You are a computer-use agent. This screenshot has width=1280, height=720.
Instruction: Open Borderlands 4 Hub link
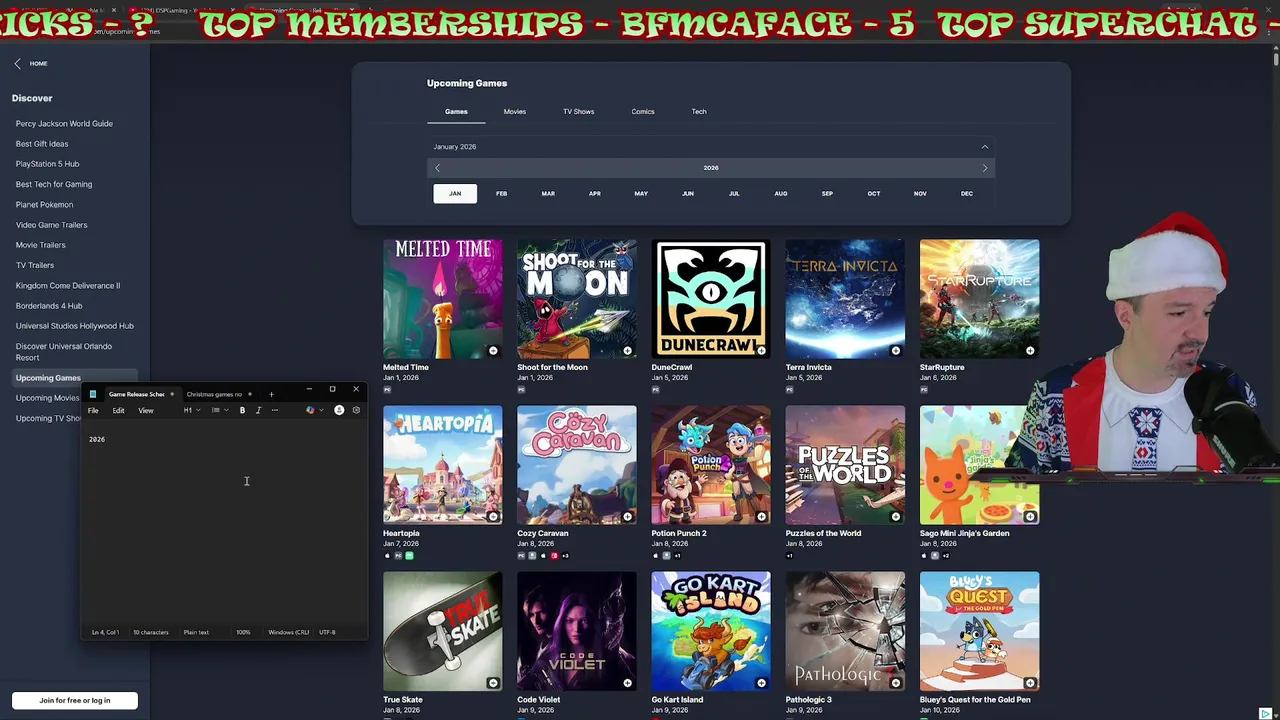point(49,305)
